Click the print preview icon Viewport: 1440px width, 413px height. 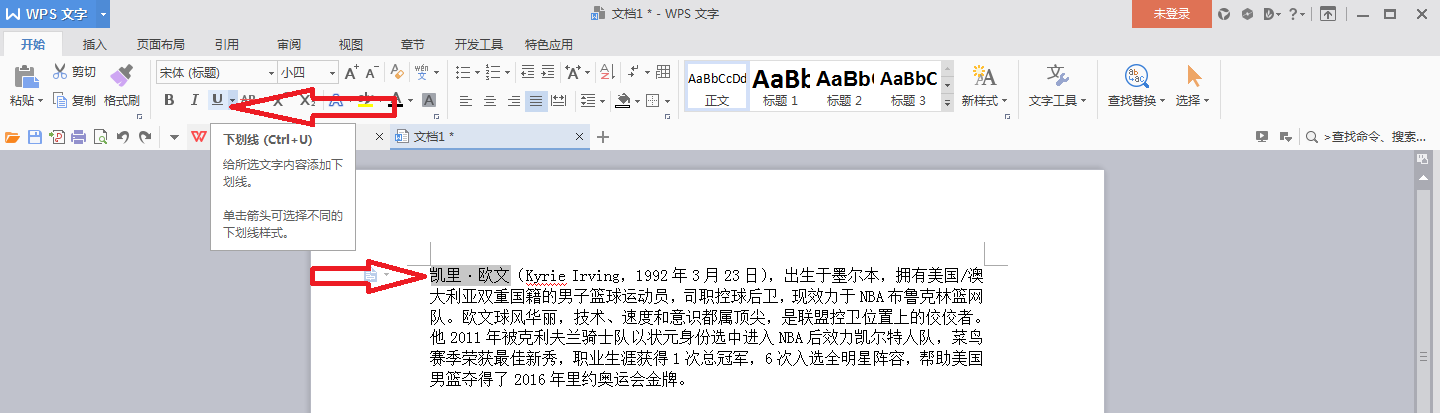point(100,137)
